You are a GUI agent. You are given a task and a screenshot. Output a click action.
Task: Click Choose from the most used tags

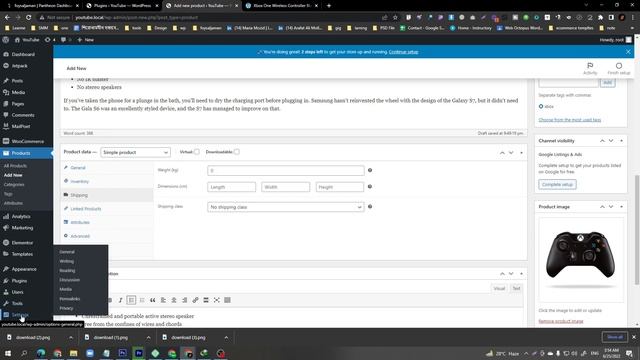point(569,120)
